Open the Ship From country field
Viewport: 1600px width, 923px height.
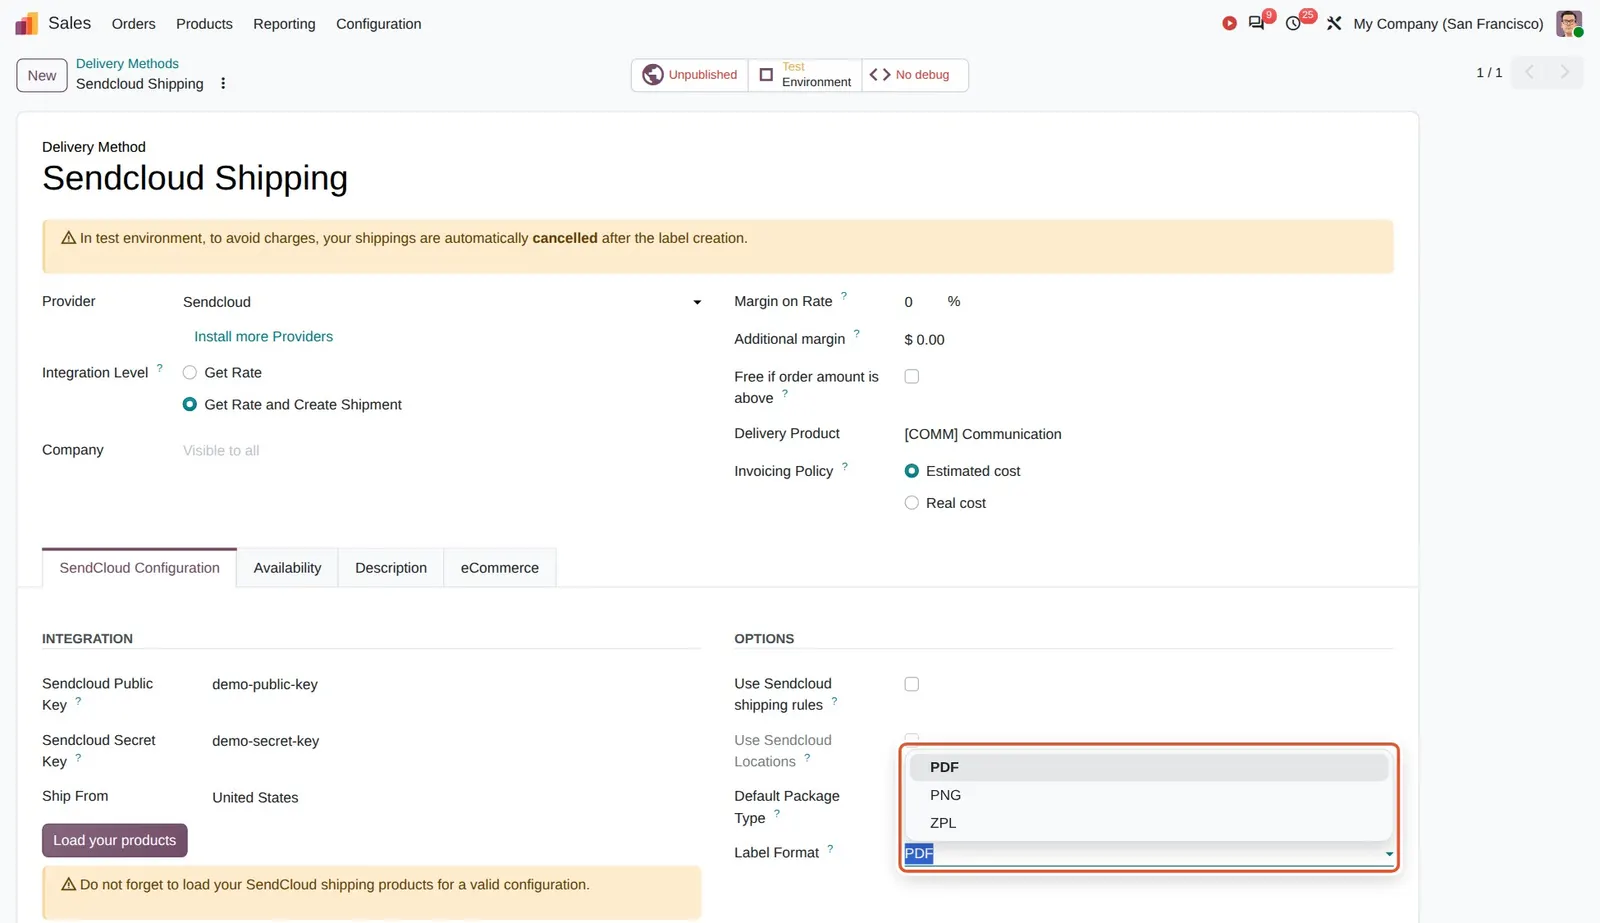tap(456, 798)
